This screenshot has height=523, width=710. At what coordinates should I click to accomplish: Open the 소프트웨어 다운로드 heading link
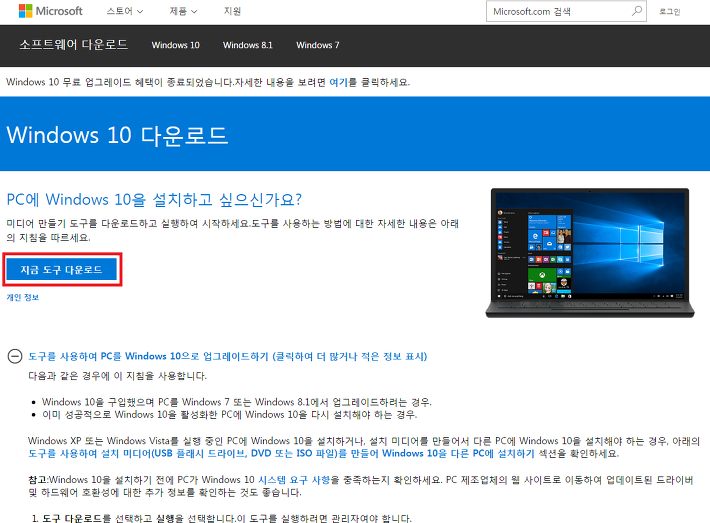[x=74, y=44]
